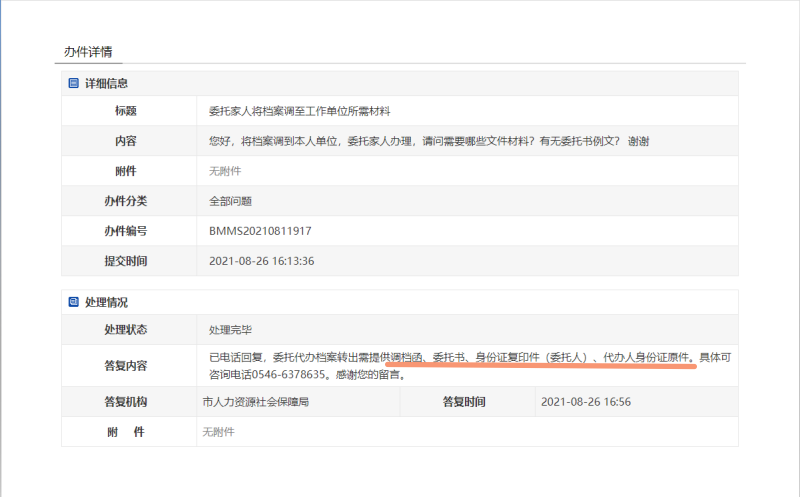
Task: Click the inquiry content starting with 您好
Action: pyautogui.click(x=429, y=141)
